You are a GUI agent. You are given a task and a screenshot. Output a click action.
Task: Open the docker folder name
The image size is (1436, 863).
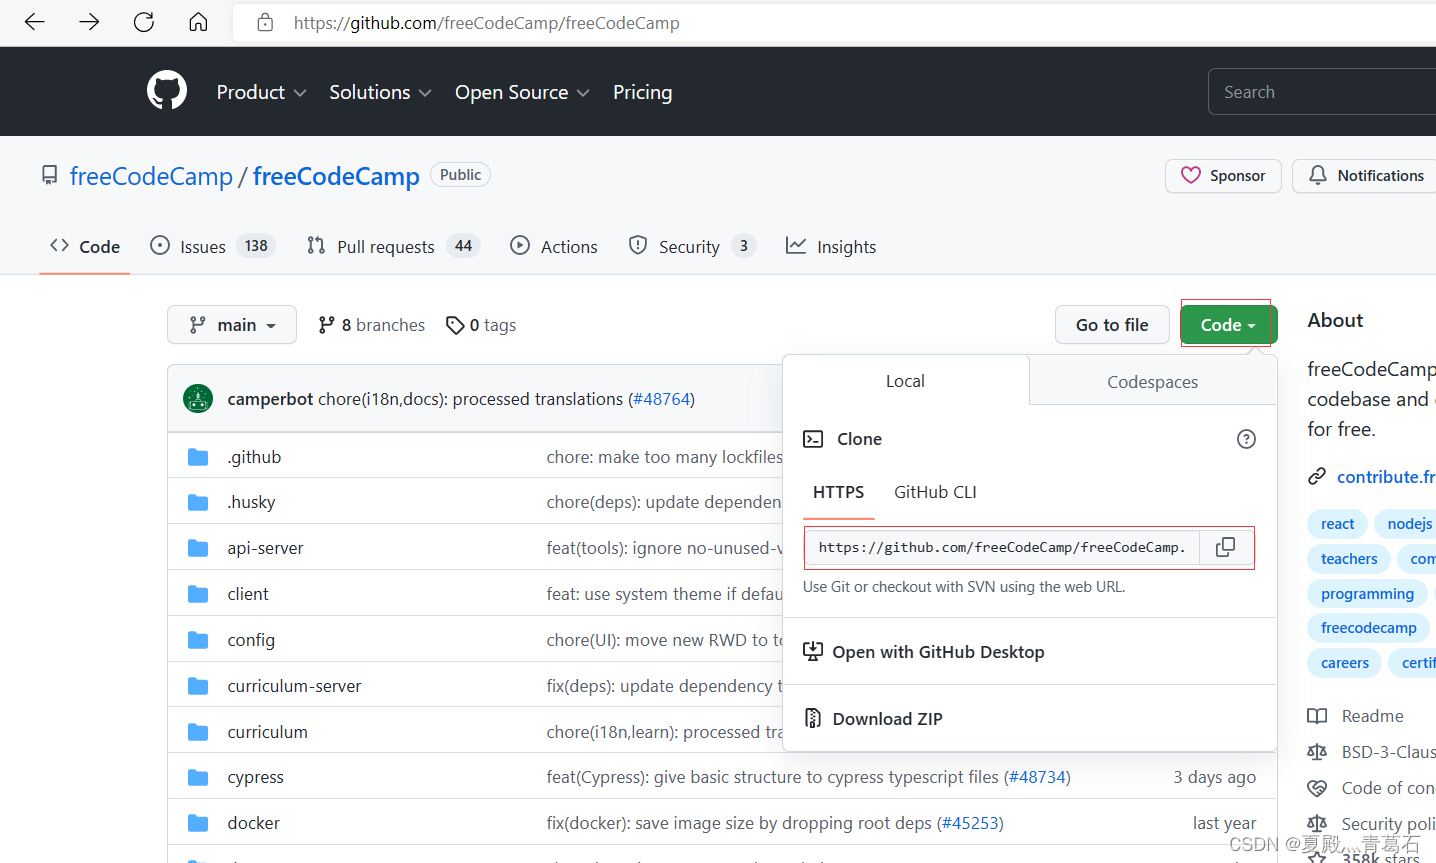(253, 823)
